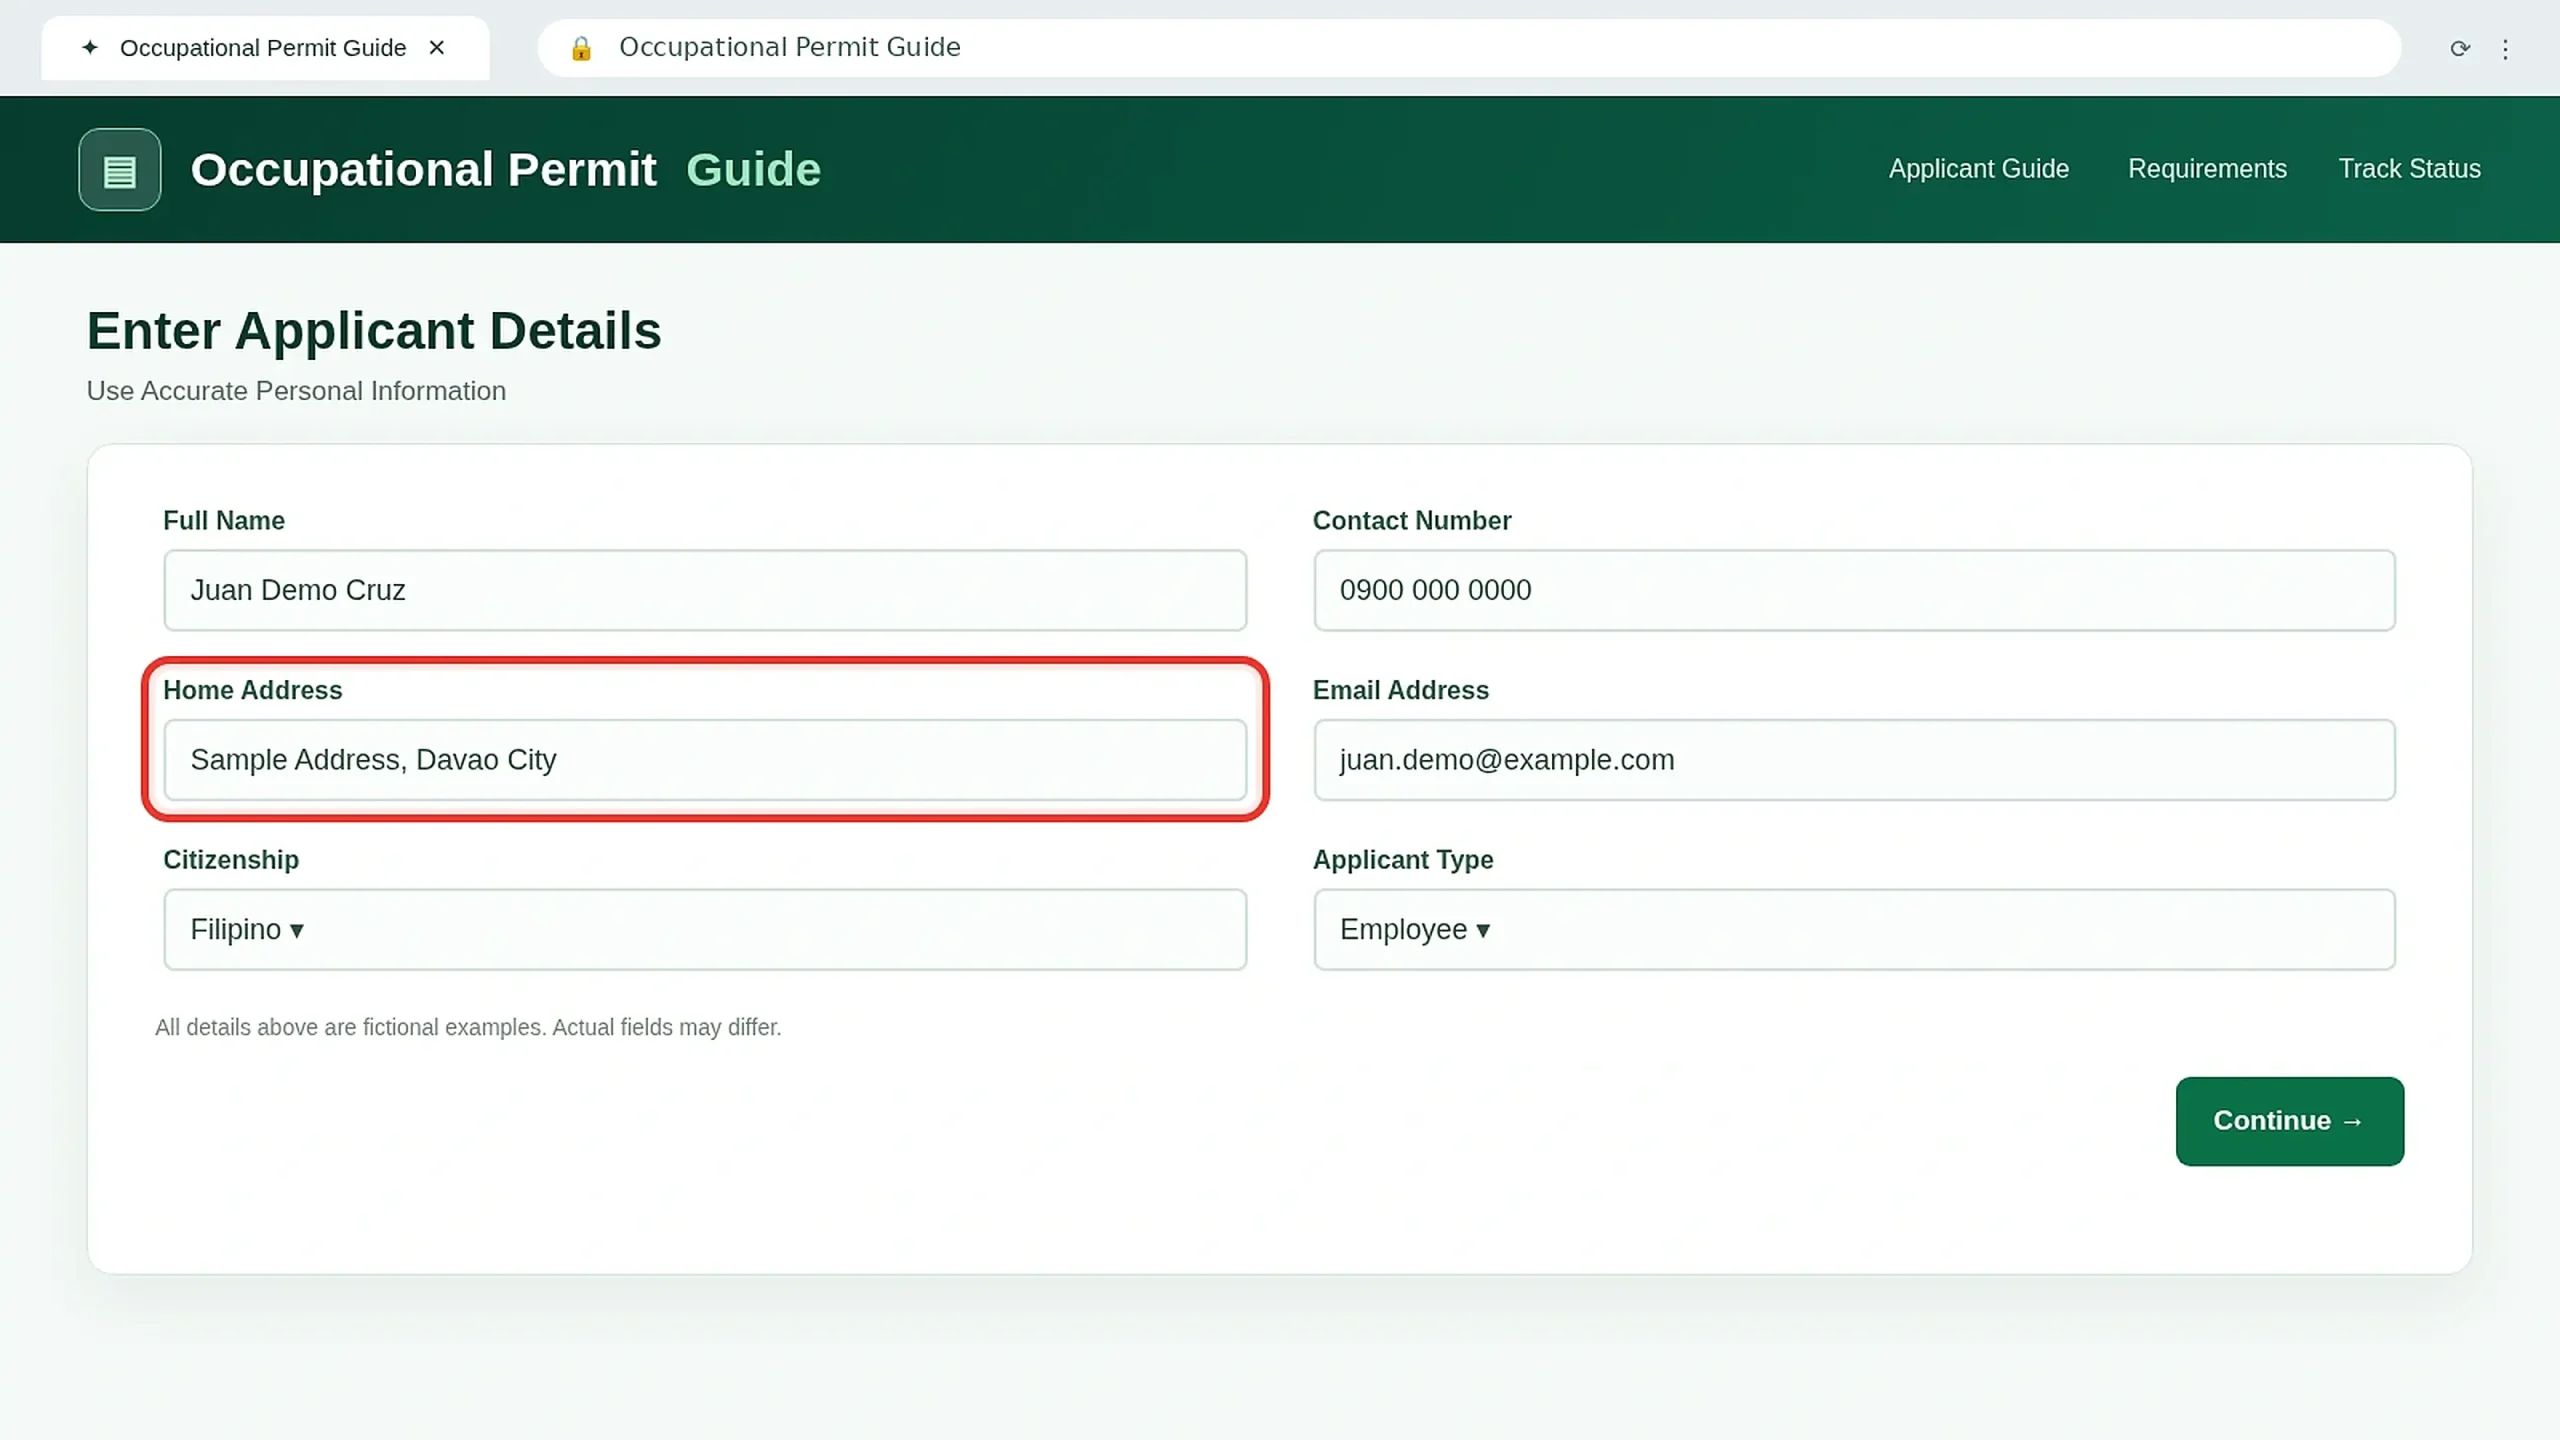Open the Applicant Guide nav link

(x=1978, y=169)
